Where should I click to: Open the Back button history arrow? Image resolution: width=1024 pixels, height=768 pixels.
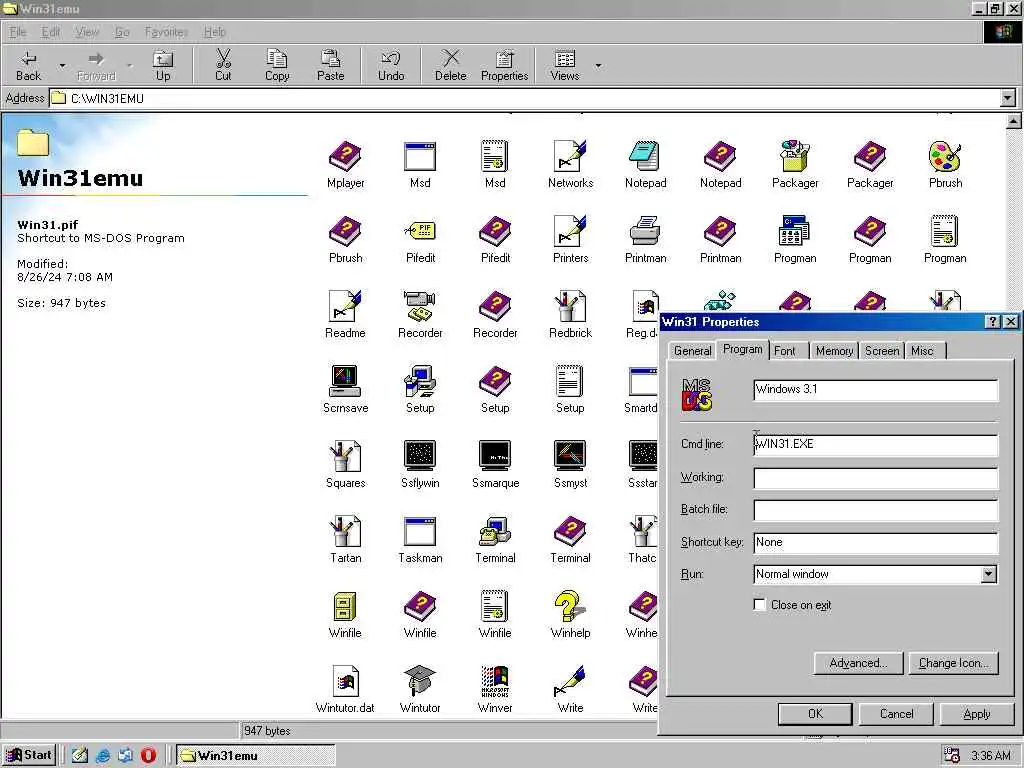pos(62,65)
